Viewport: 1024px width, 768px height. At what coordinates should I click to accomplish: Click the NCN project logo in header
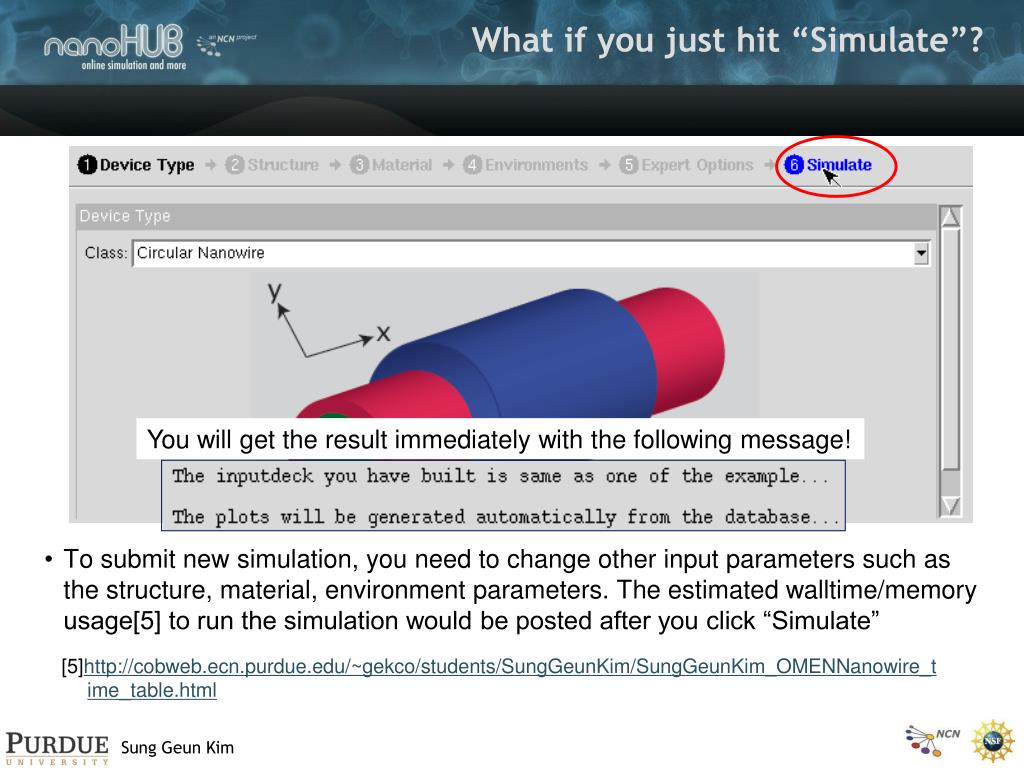tap(227, 44)
